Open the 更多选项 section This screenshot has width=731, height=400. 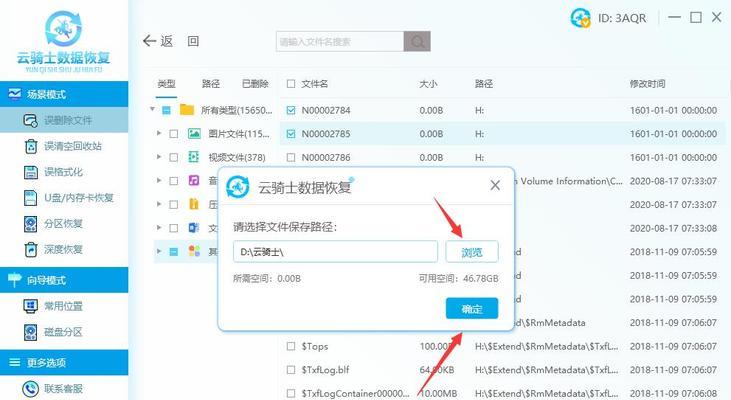pyautogui.click(x=64, y=363)
